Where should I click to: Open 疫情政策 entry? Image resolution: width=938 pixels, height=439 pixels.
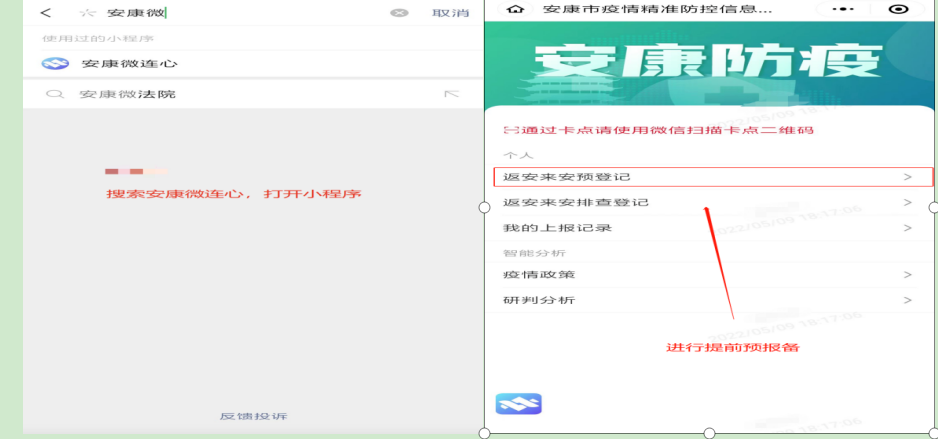click(x=709, y=275)
